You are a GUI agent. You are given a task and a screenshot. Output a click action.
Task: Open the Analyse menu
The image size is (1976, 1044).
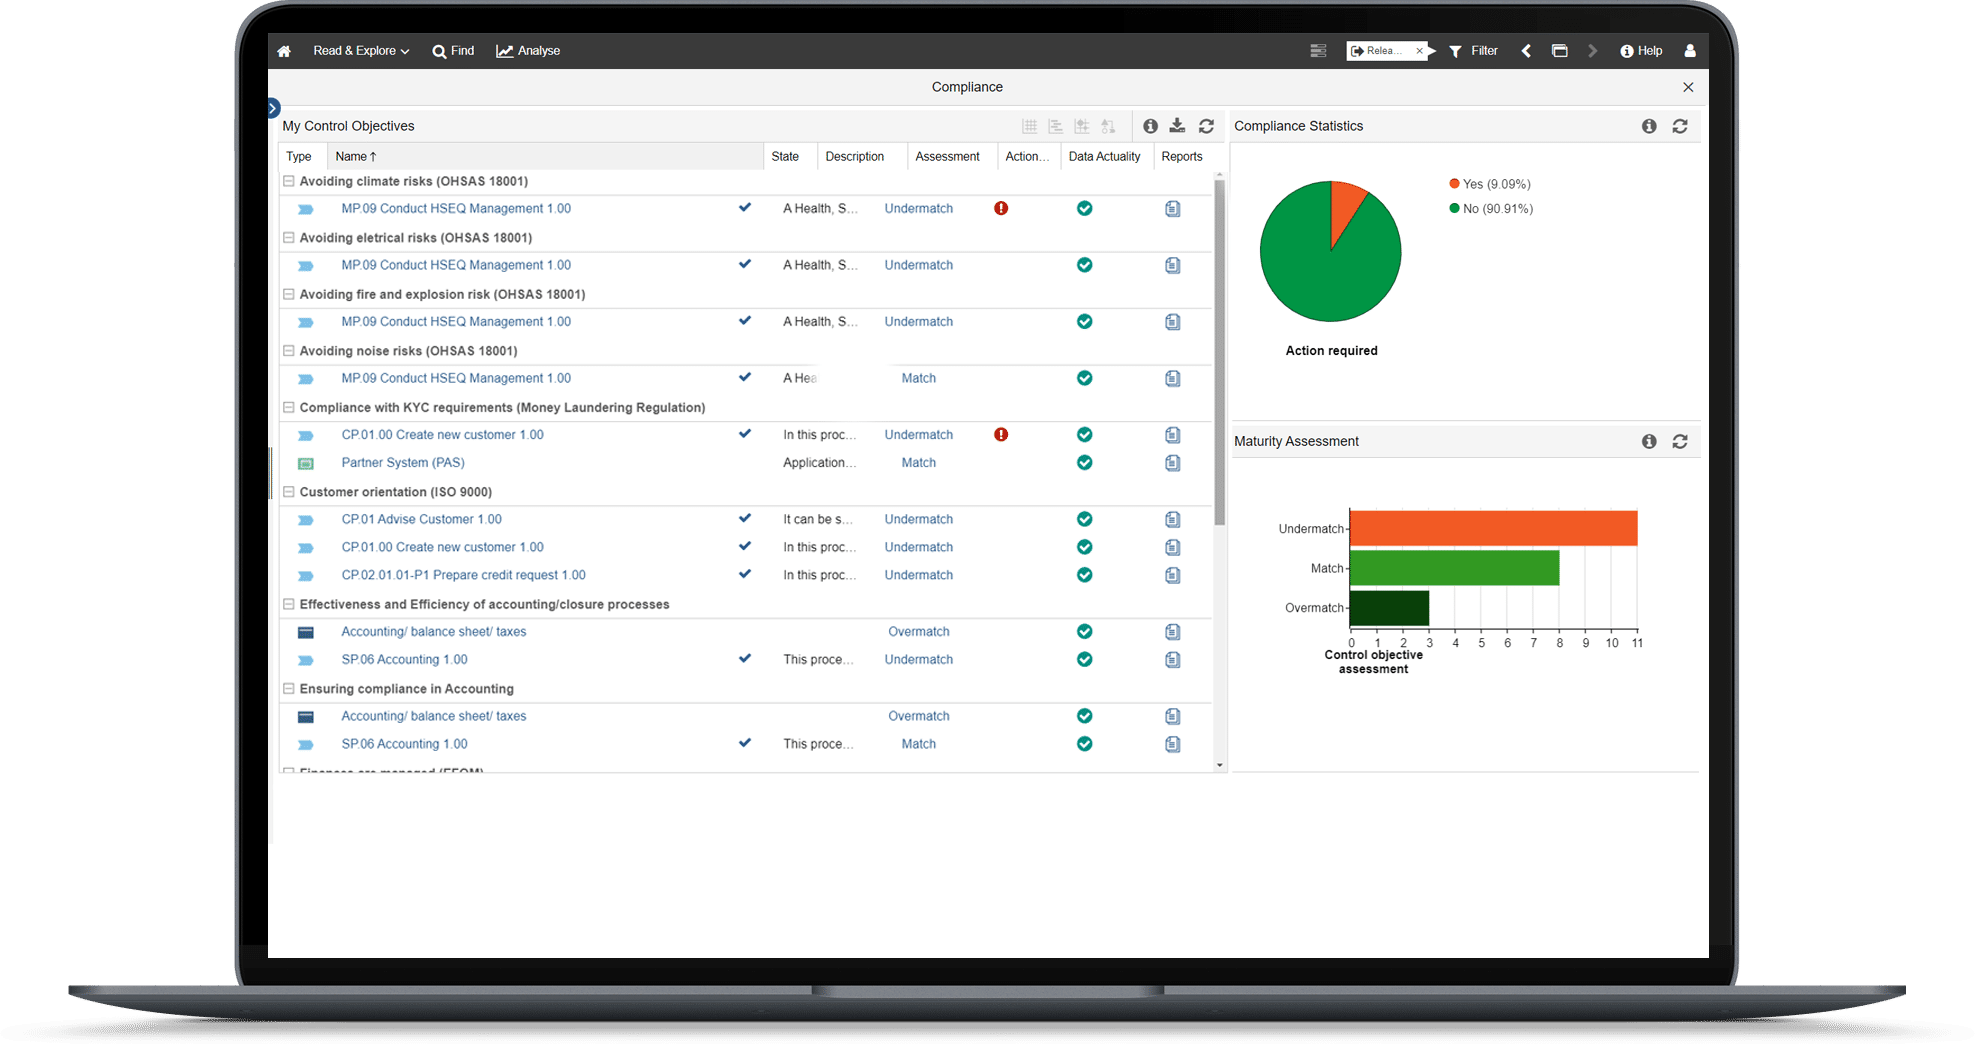[528, 51]
